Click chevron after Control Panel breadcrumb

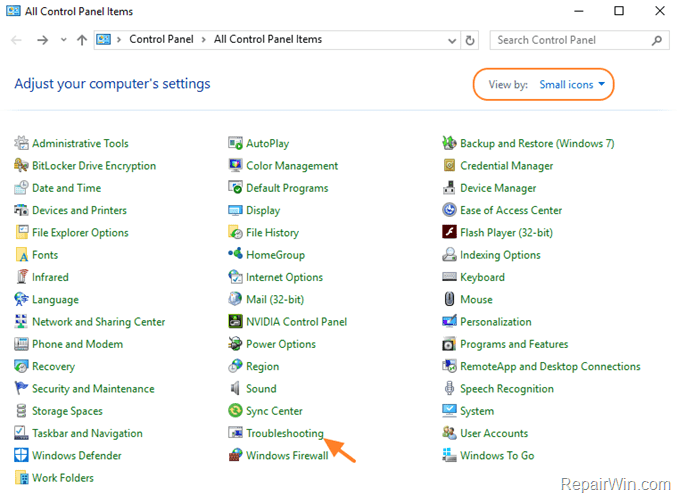point(203,40)
